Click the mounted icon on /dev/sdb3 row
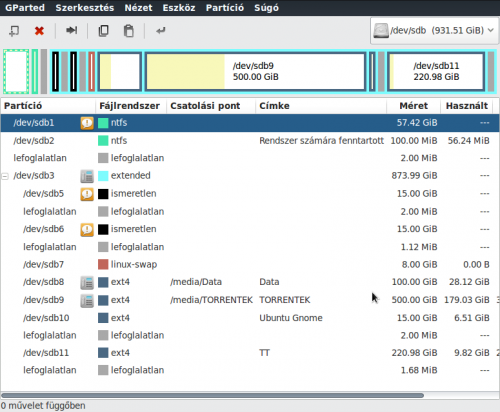The image size is (500, 412). click(x=87, y=176)
